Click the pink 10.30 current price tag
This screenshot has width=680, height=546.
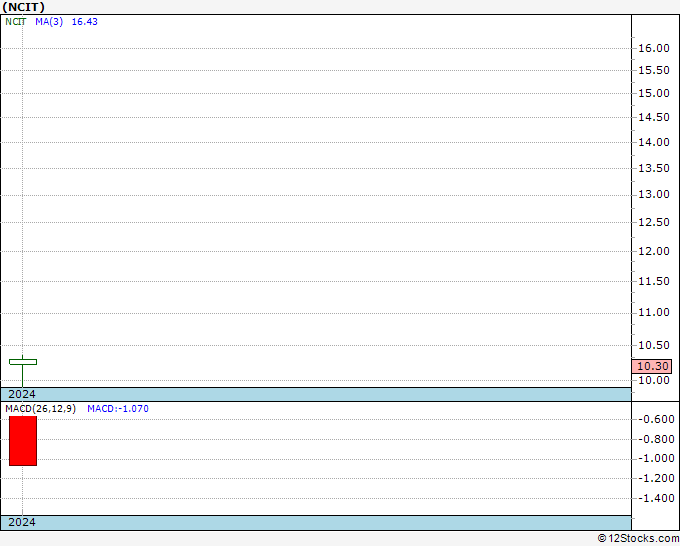[652, 366]
